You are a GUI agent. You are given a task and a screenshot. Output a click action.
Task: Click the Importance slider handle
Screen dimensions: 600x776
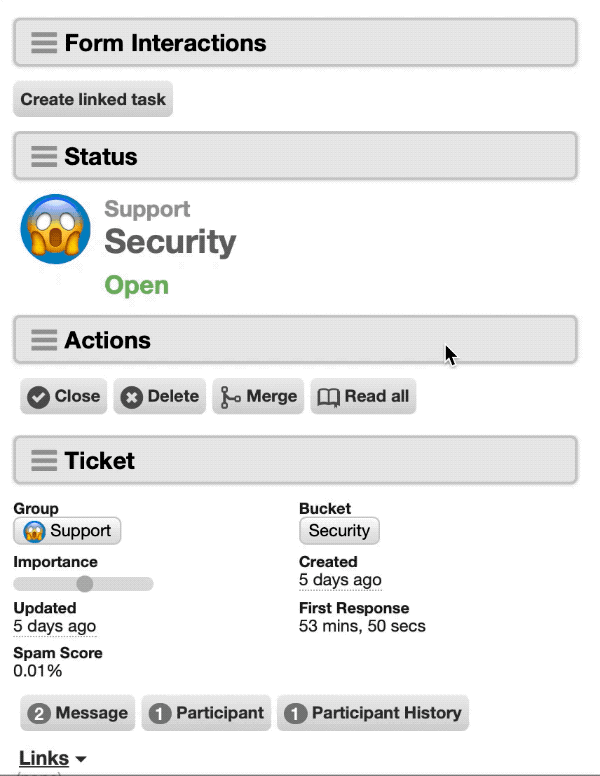tap(85, 584)
